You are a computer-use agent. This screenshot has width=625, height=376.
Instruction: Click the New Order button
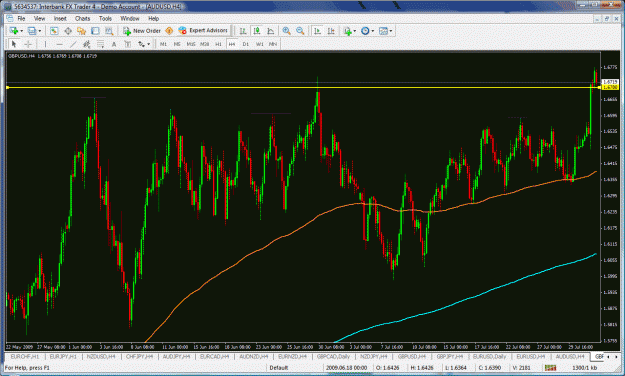pyautogui.click(x=142, y=31)
